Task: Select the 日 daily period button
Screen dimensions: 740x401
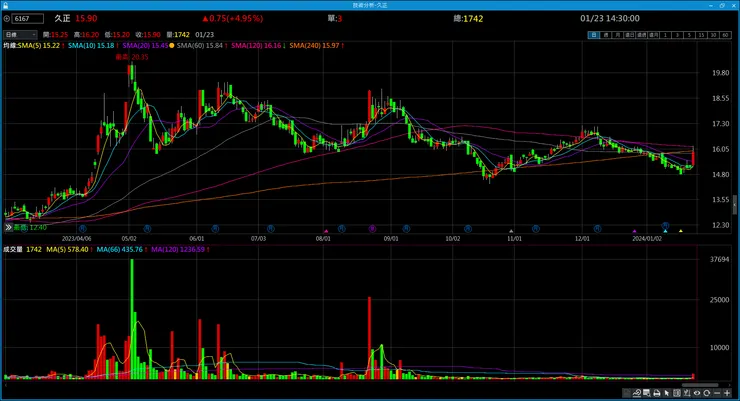Action: coord(594,35)
